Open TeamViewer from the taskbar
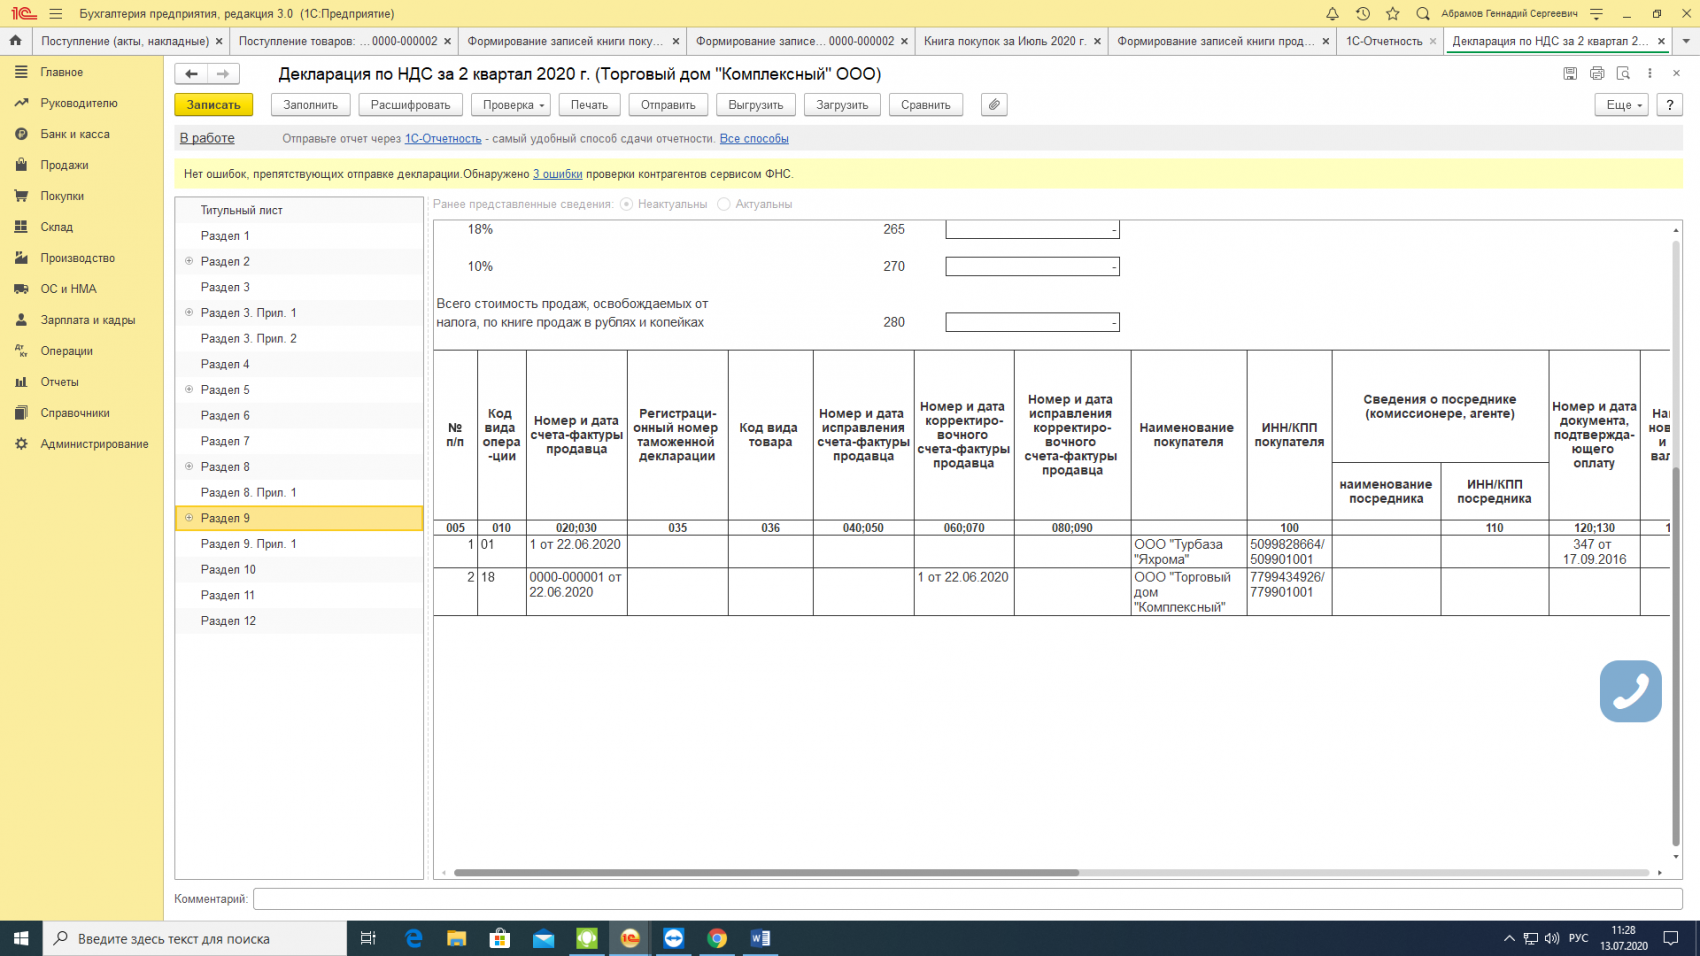This screenshot has height=956, width=1700. click(673, 938)
